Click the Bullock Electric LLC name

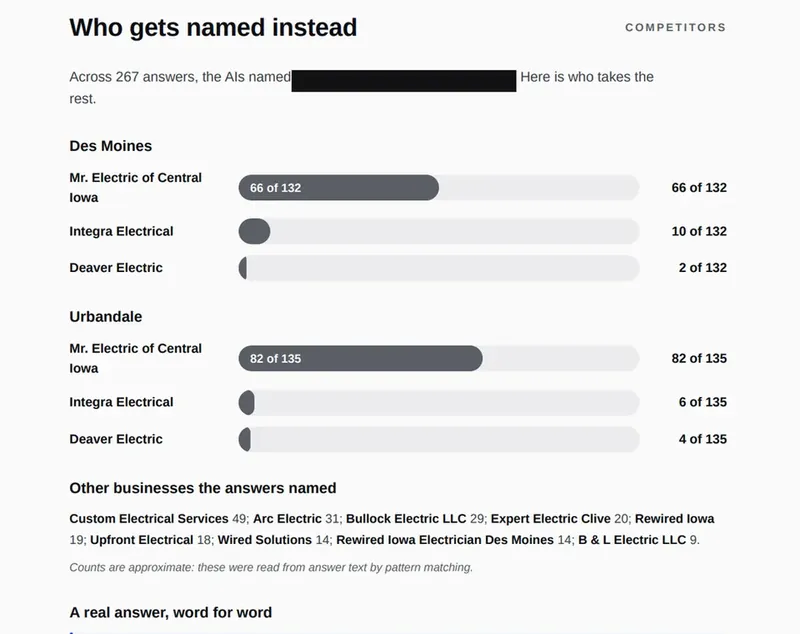[406, 519]
